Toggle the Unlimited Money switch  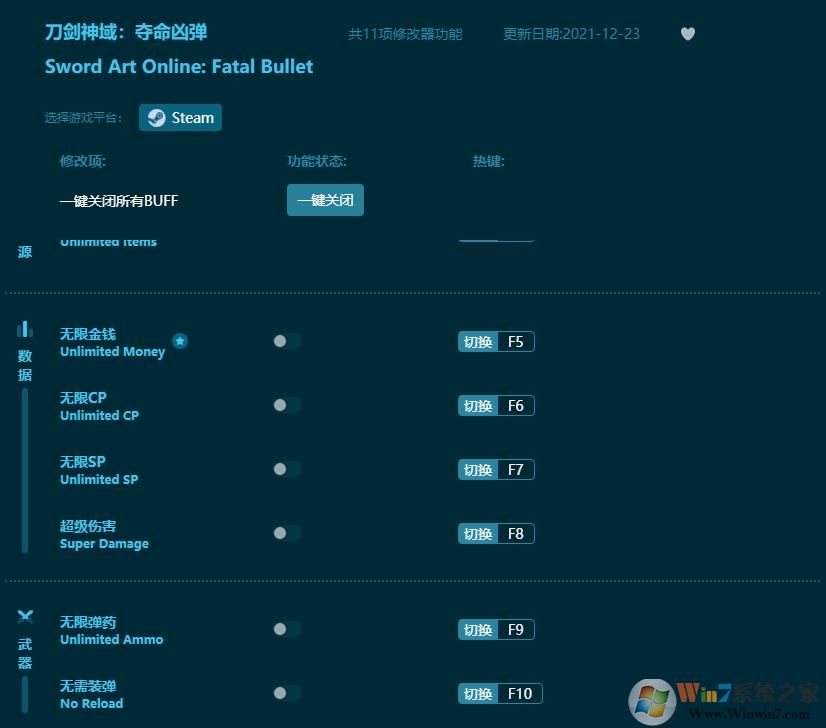pyautogui.click(x=287, y=341)
